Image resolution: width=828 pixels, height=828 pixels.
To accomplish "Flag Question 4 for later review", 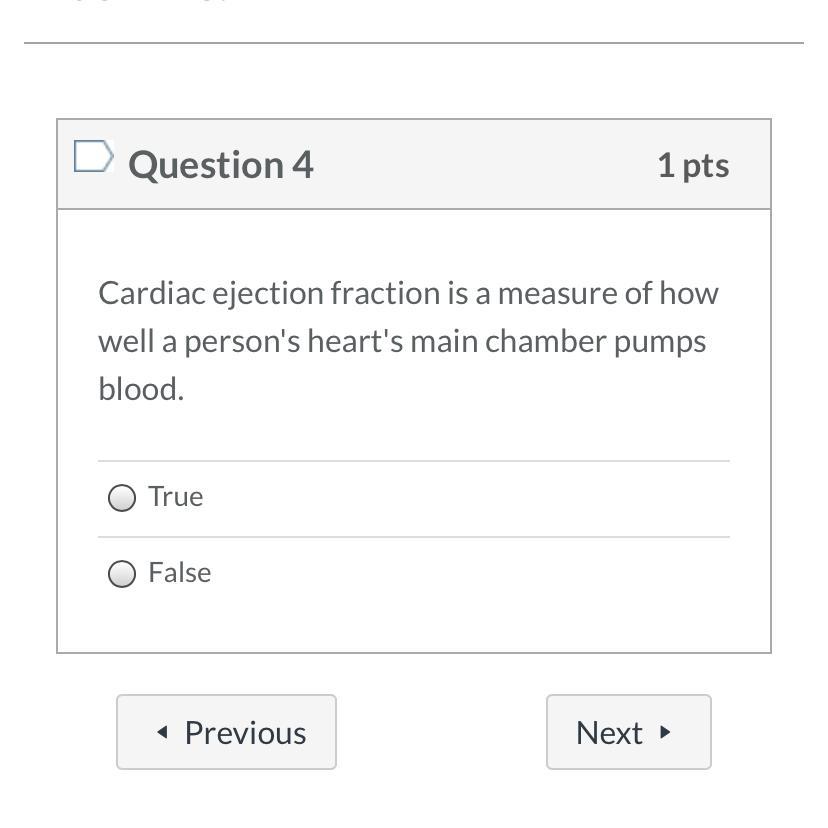I will [93, 156].
